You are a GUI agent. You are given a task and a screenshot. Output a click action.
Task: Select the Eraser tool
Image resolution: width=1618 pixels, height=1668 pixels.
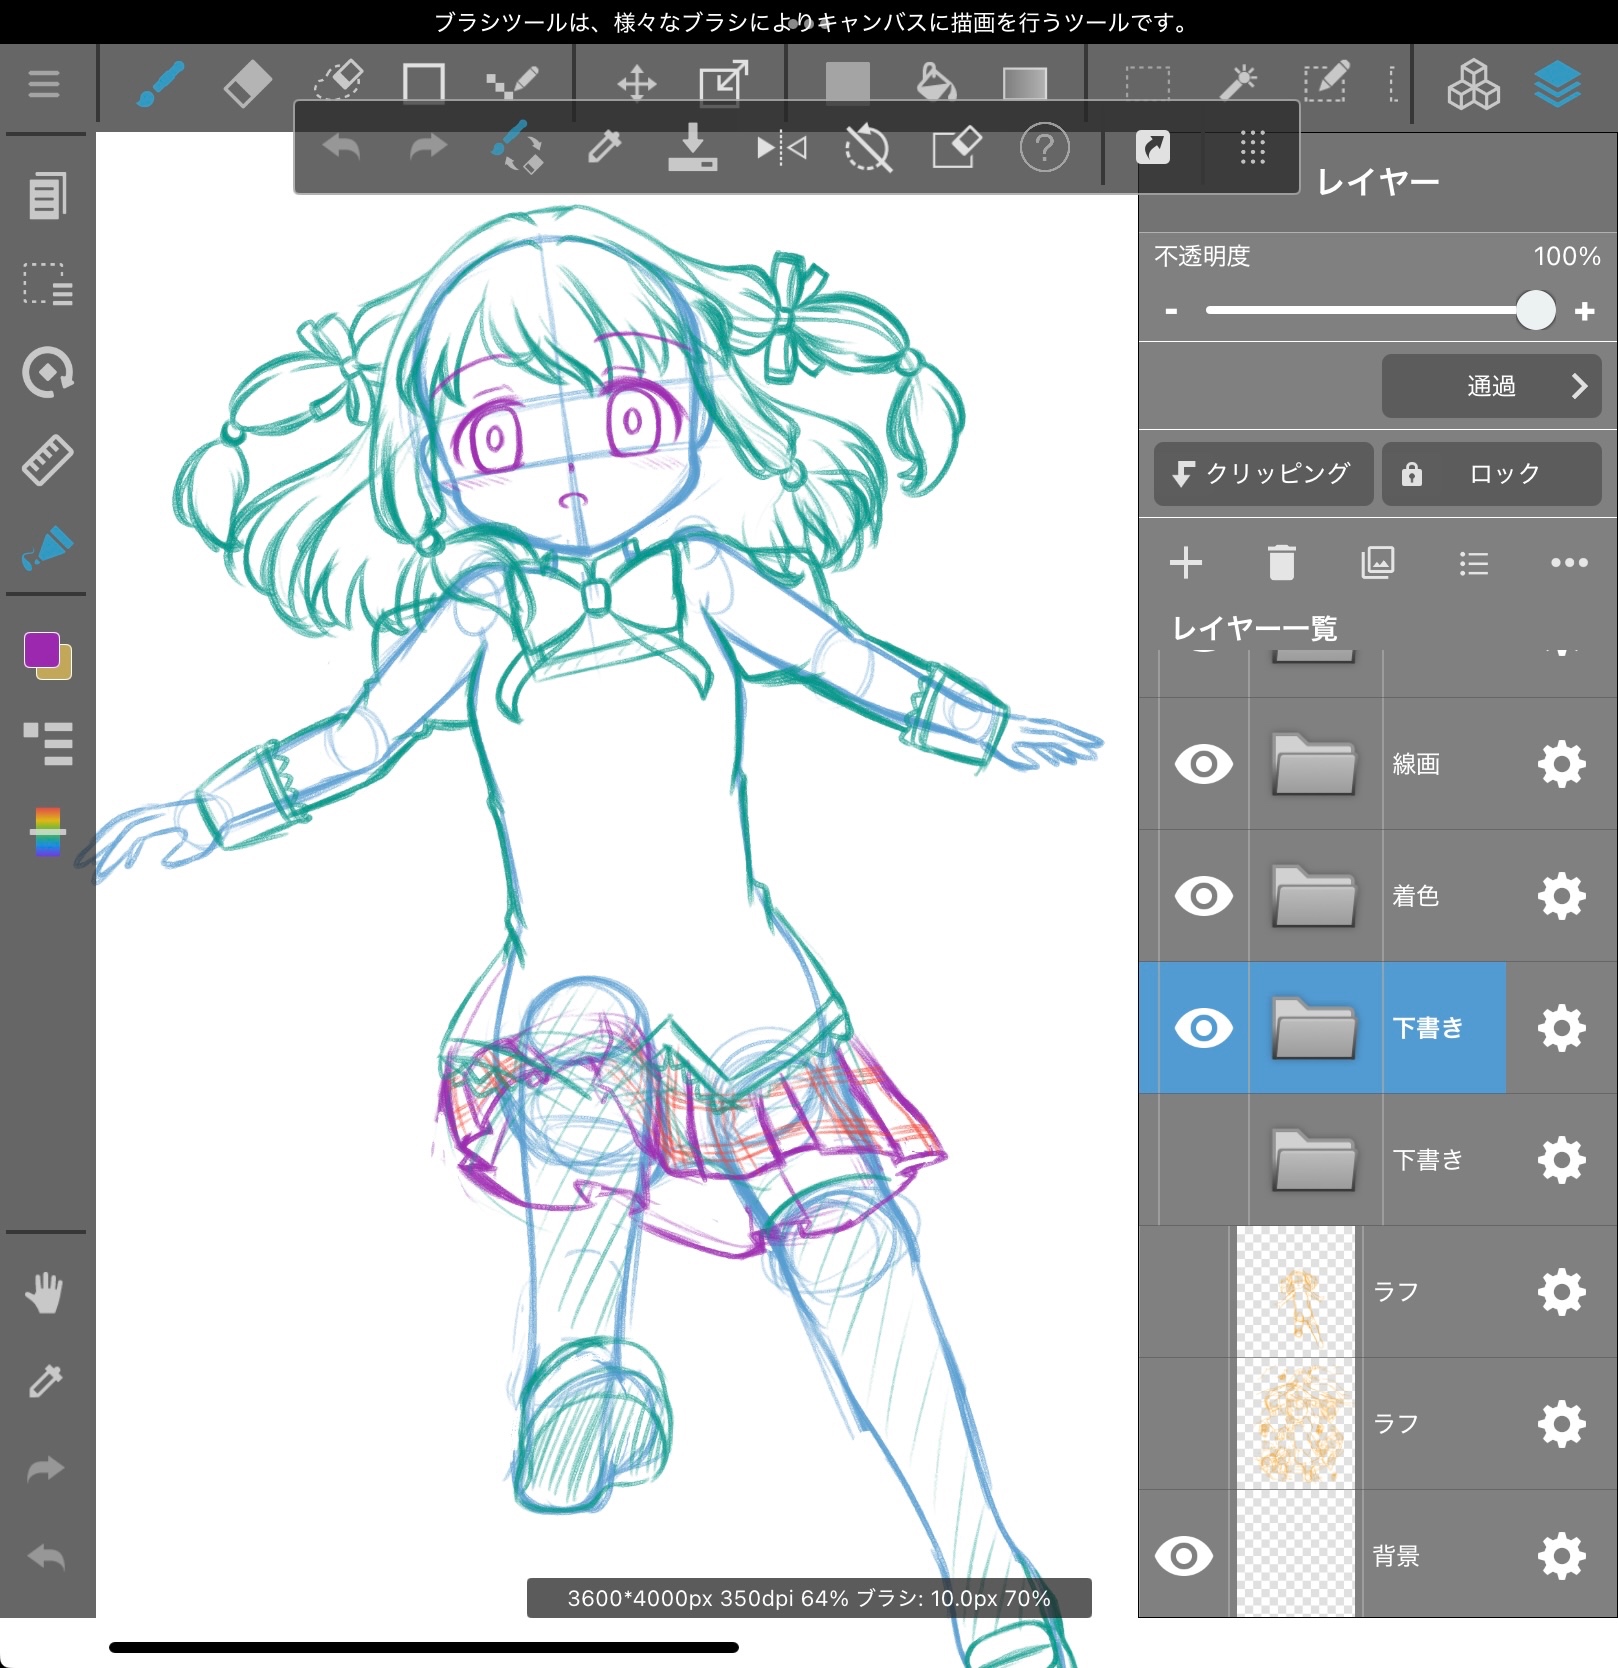tap(247, 84)
